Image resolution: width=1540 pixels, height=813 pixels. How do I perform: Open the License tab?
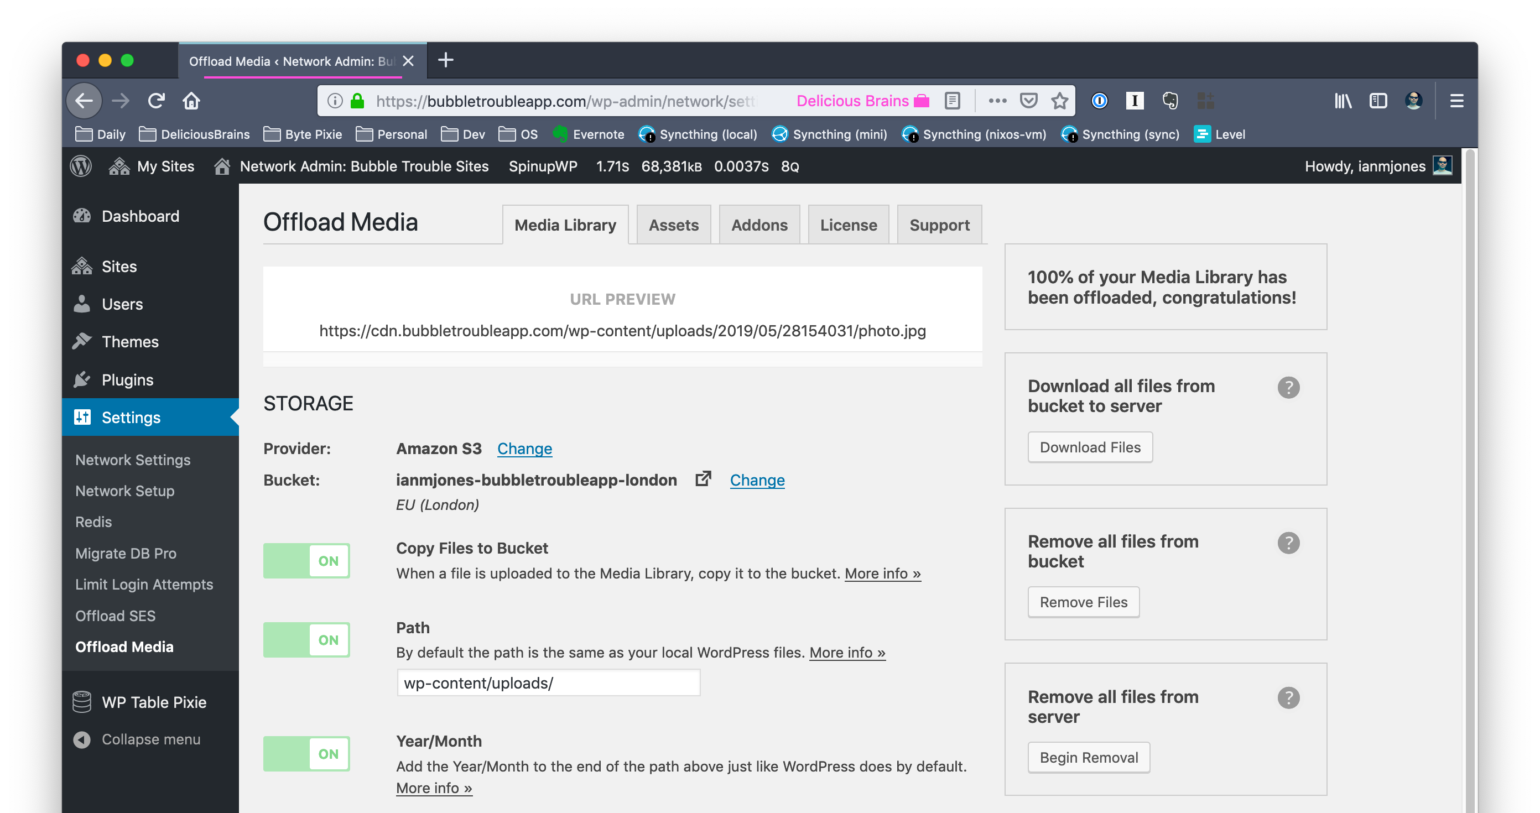(x=848, y=225)
